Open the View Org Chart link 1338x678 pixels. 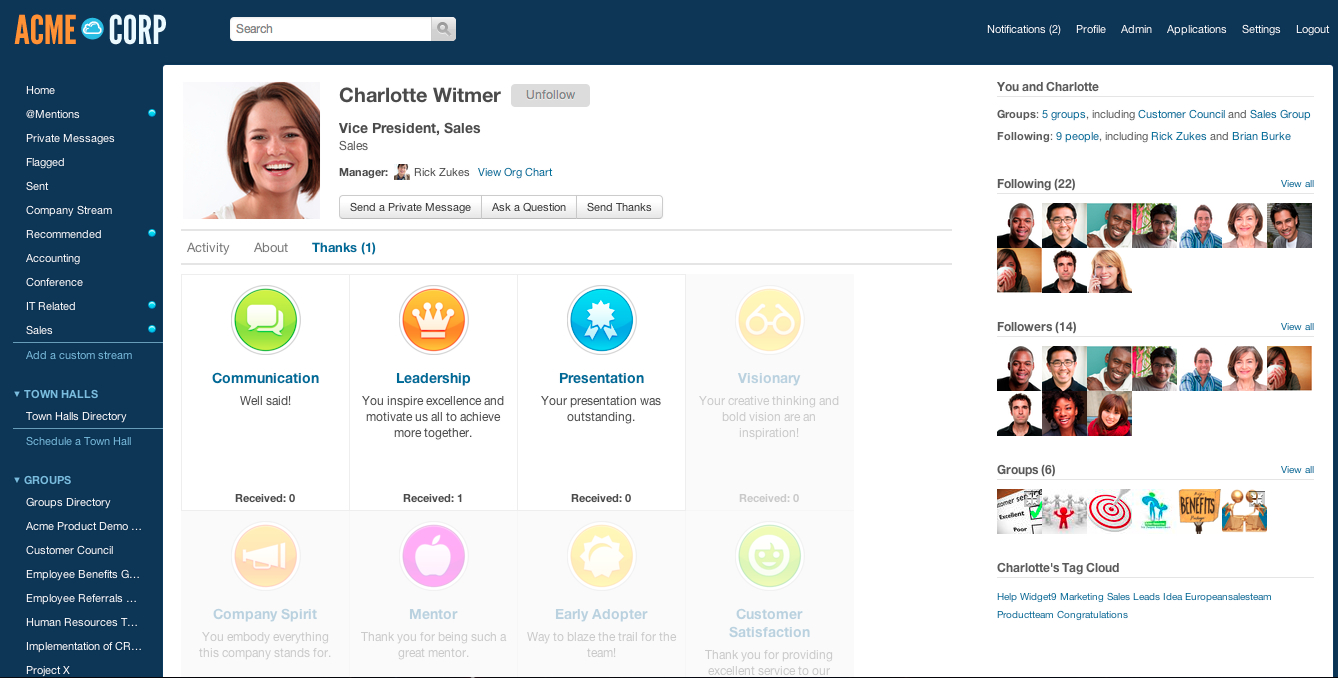click(x=515, y=172)
